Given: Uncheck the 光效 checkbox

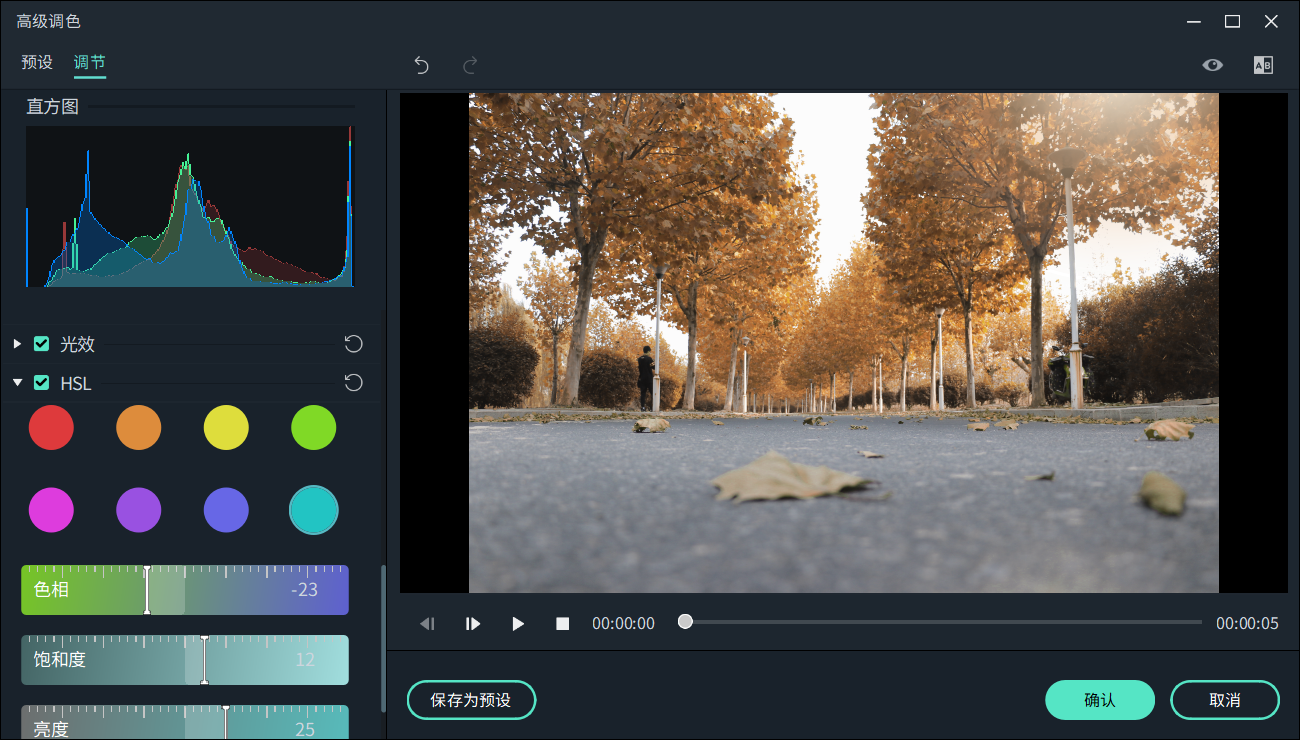Looking at the screenshot, I should click(42, 344).
